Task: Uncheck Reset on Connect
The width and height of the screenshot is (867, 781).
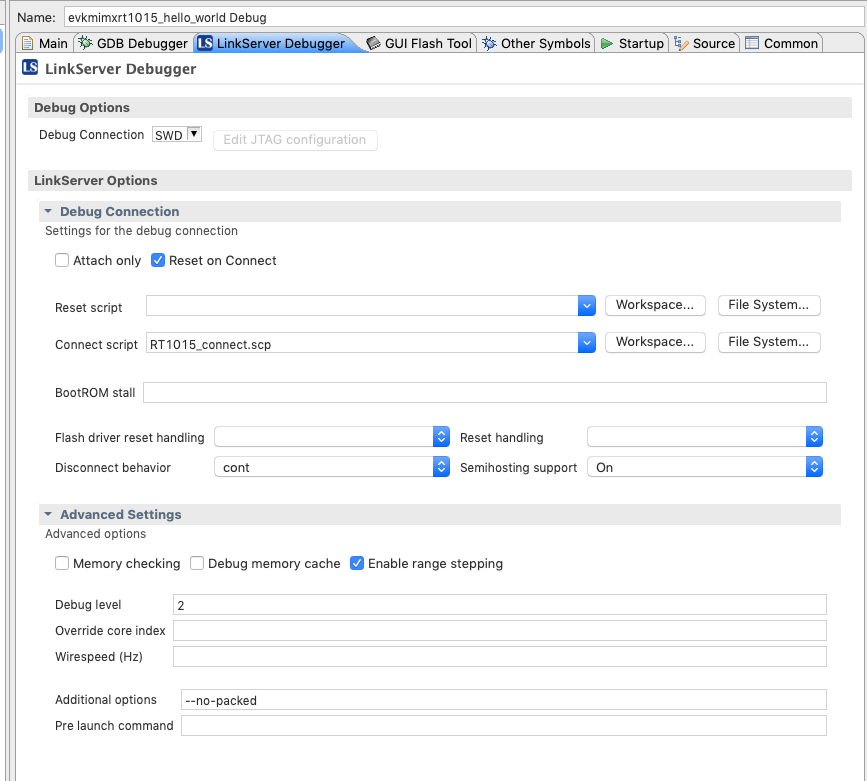Action: (x=158, y=261)
